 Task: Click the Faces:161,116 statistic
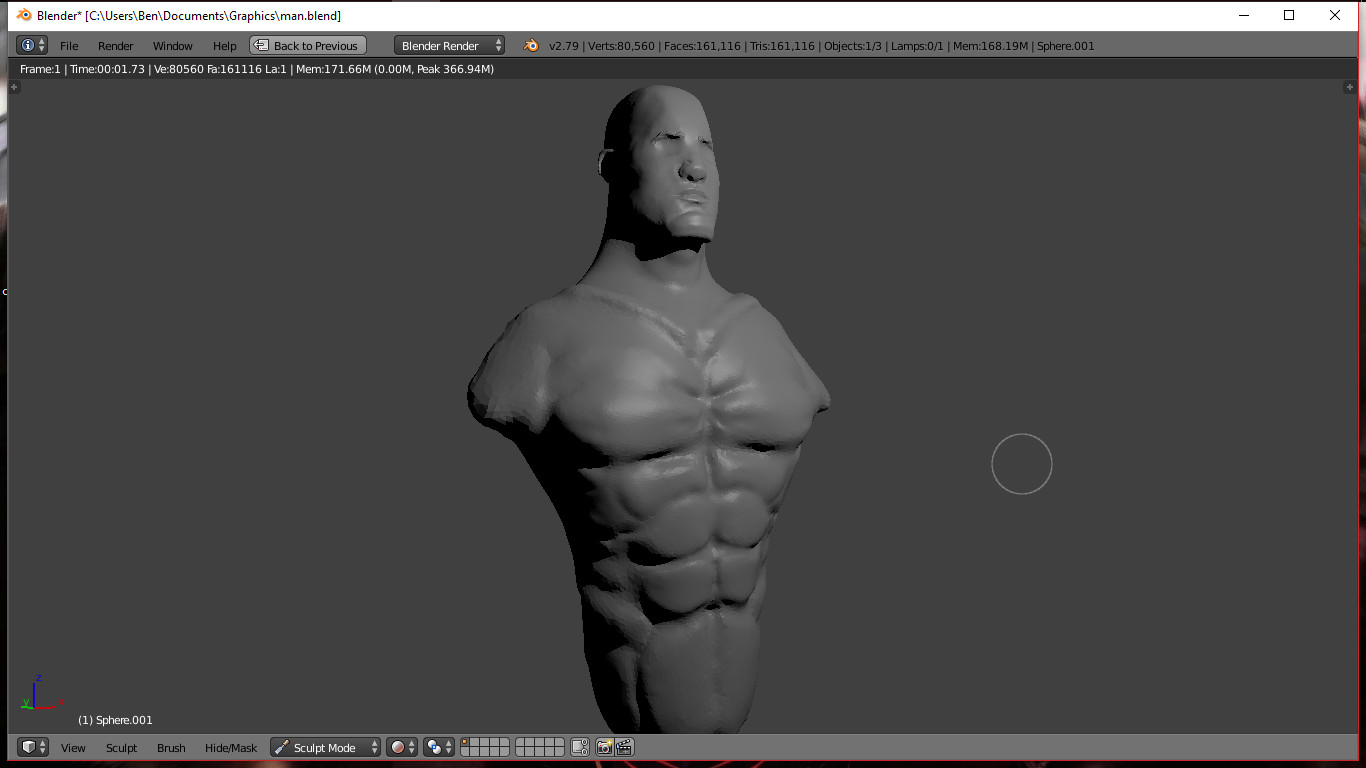702,46
